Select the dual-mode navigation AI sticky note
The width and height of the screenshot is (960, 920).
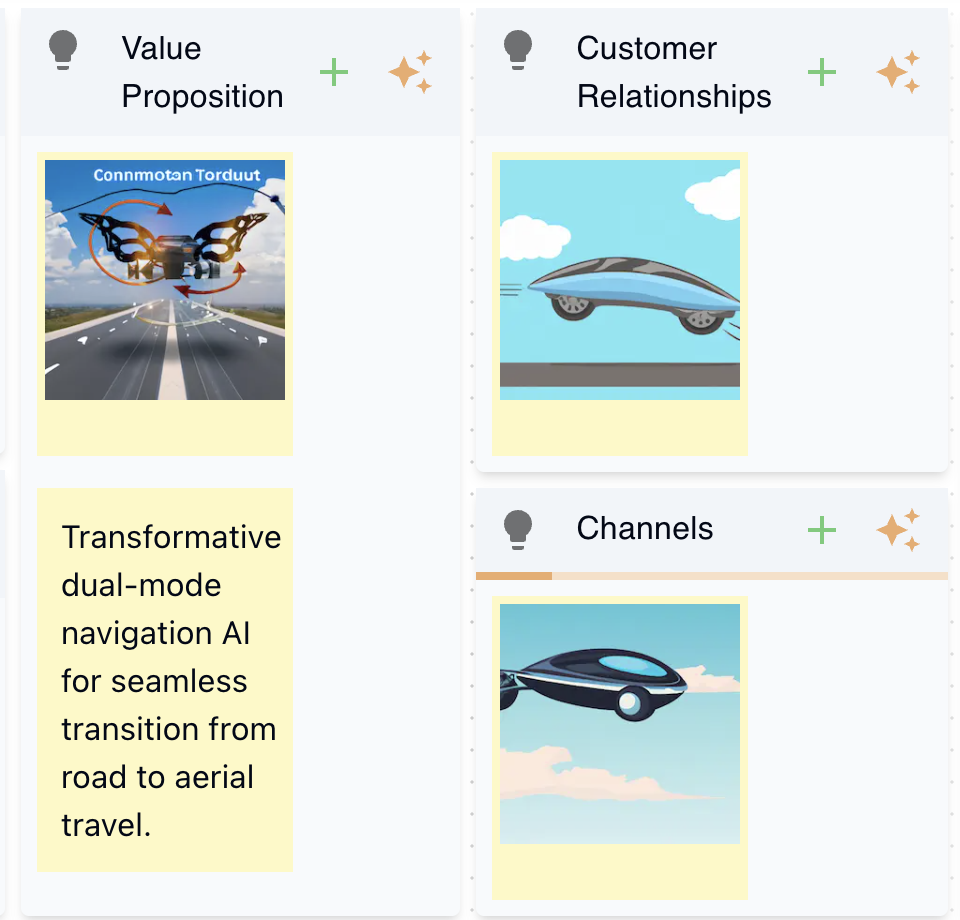click(165, 680)
